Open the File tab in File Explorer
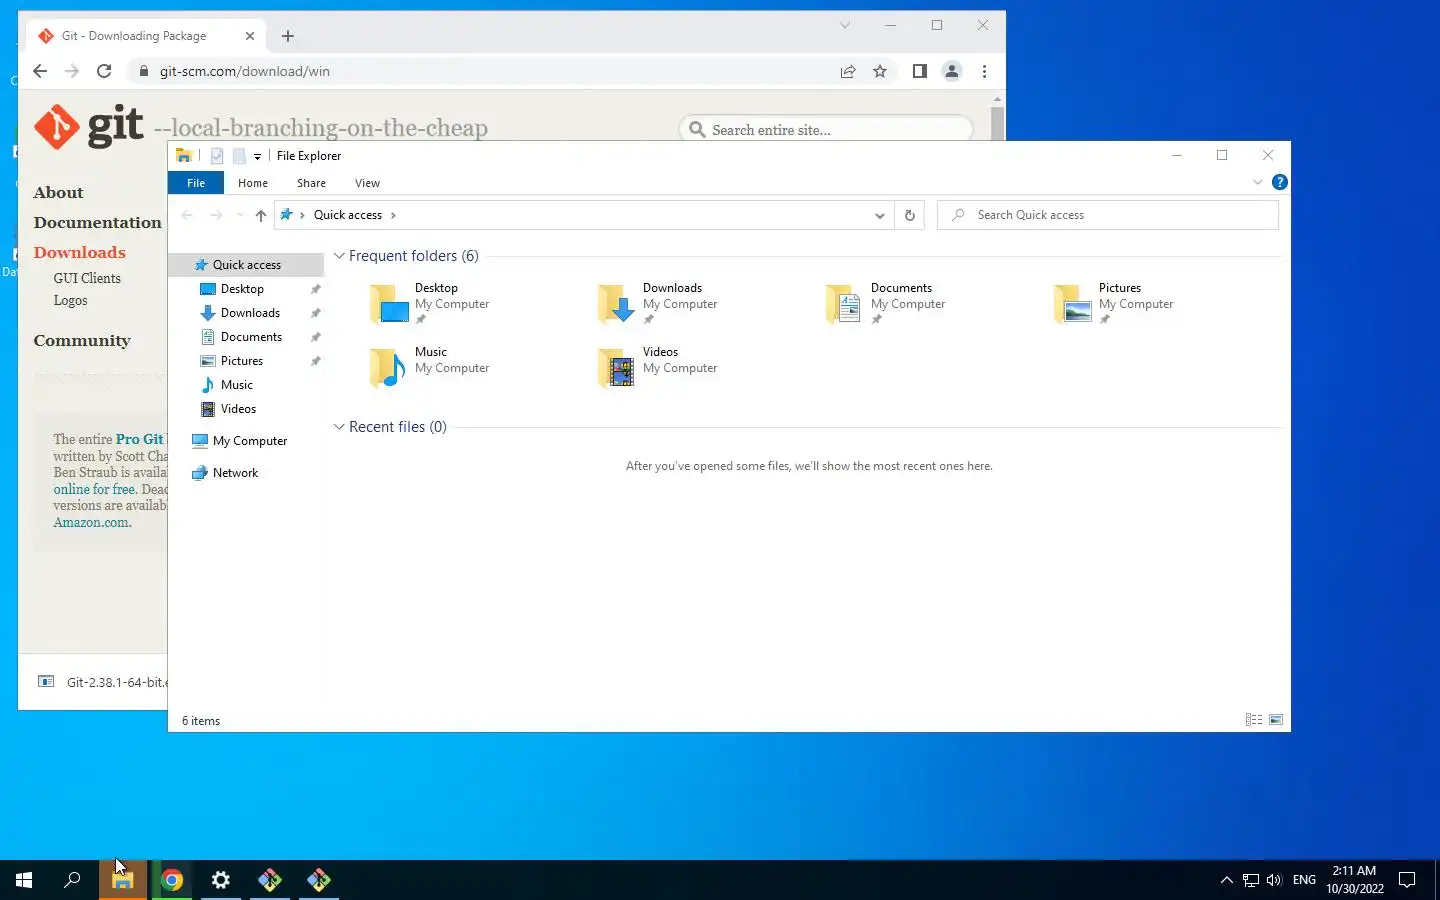 pyautogui.click(x=196, y=183)
